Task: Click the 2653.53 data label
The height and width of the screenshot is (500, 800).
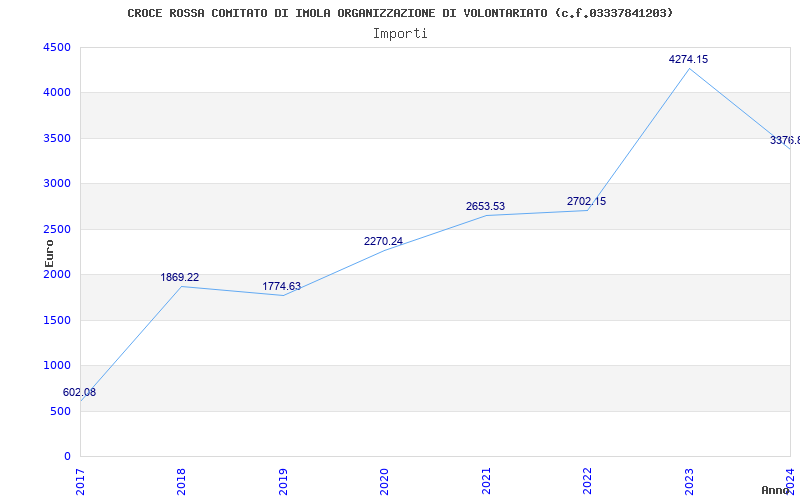Action: pos(485,206)
